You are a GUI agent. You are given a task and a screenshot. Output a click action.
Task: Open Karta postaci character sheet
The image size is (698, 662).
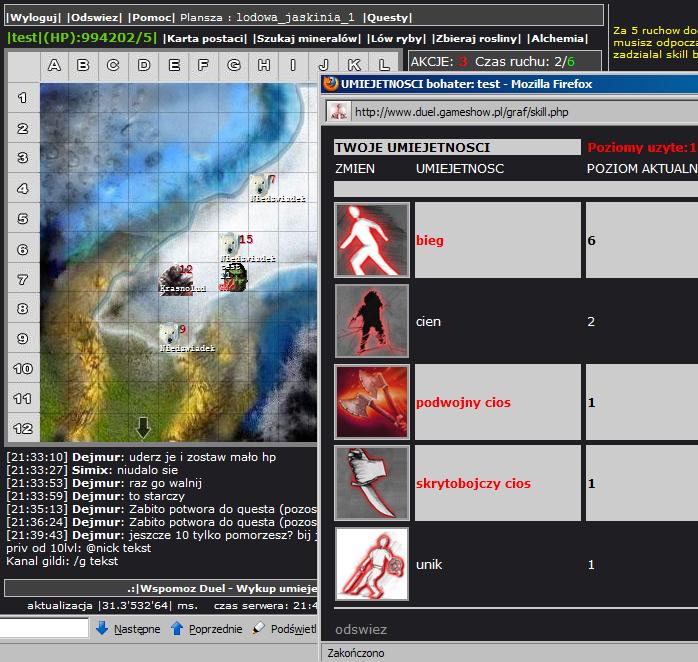[205, 38]
